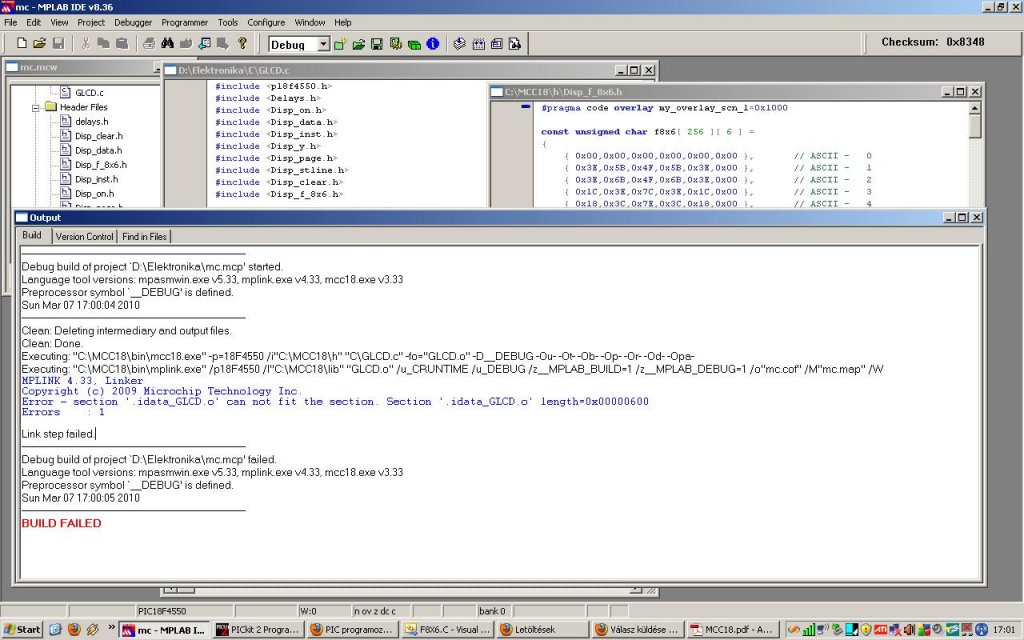
Task: Click the blue info icon
Action: tap(432, 44)
